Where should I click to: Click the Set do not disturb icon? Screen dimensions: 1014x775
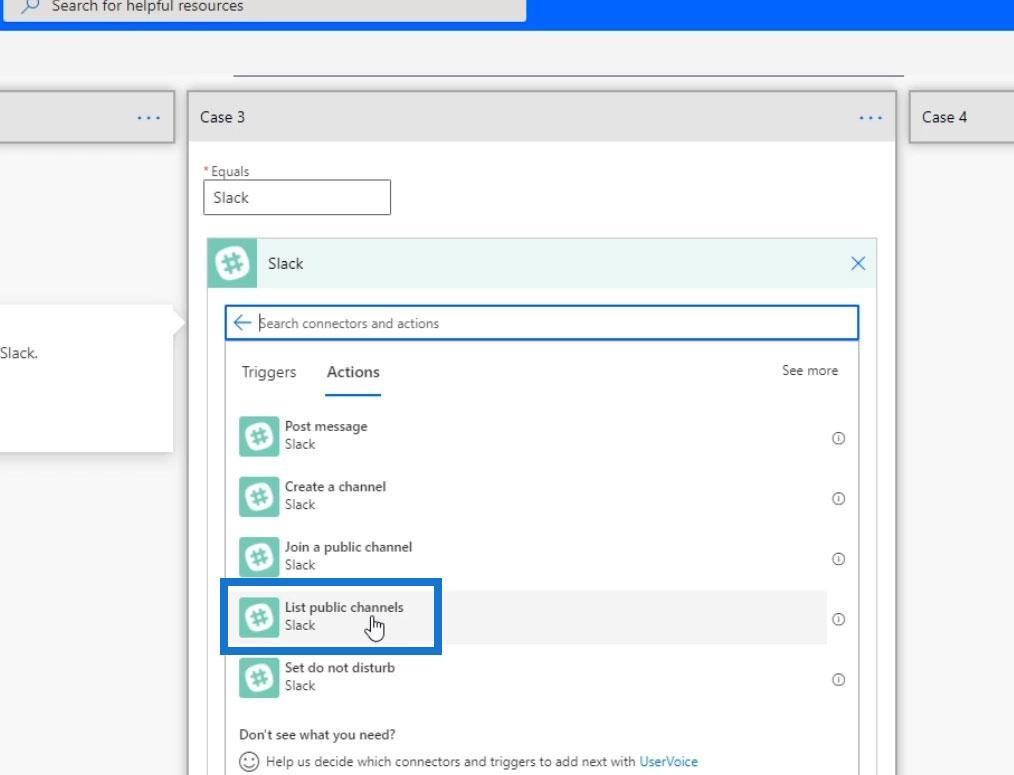(259, 677)
